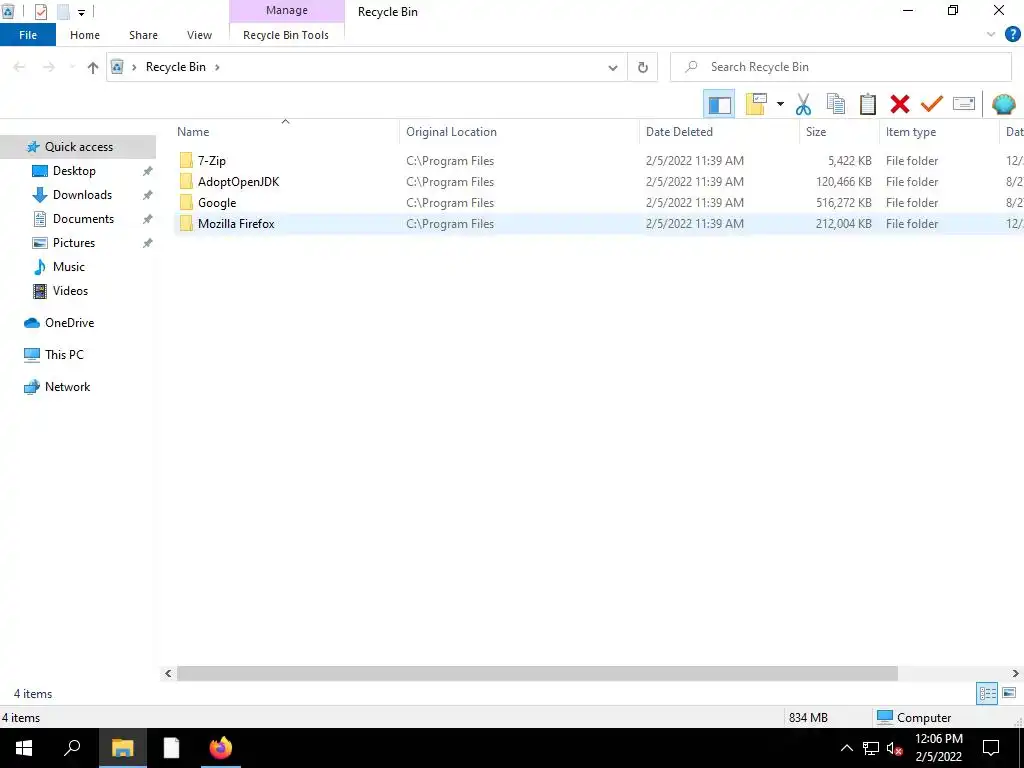Click the Search Recycle Bin field

(x=841, y=67)
